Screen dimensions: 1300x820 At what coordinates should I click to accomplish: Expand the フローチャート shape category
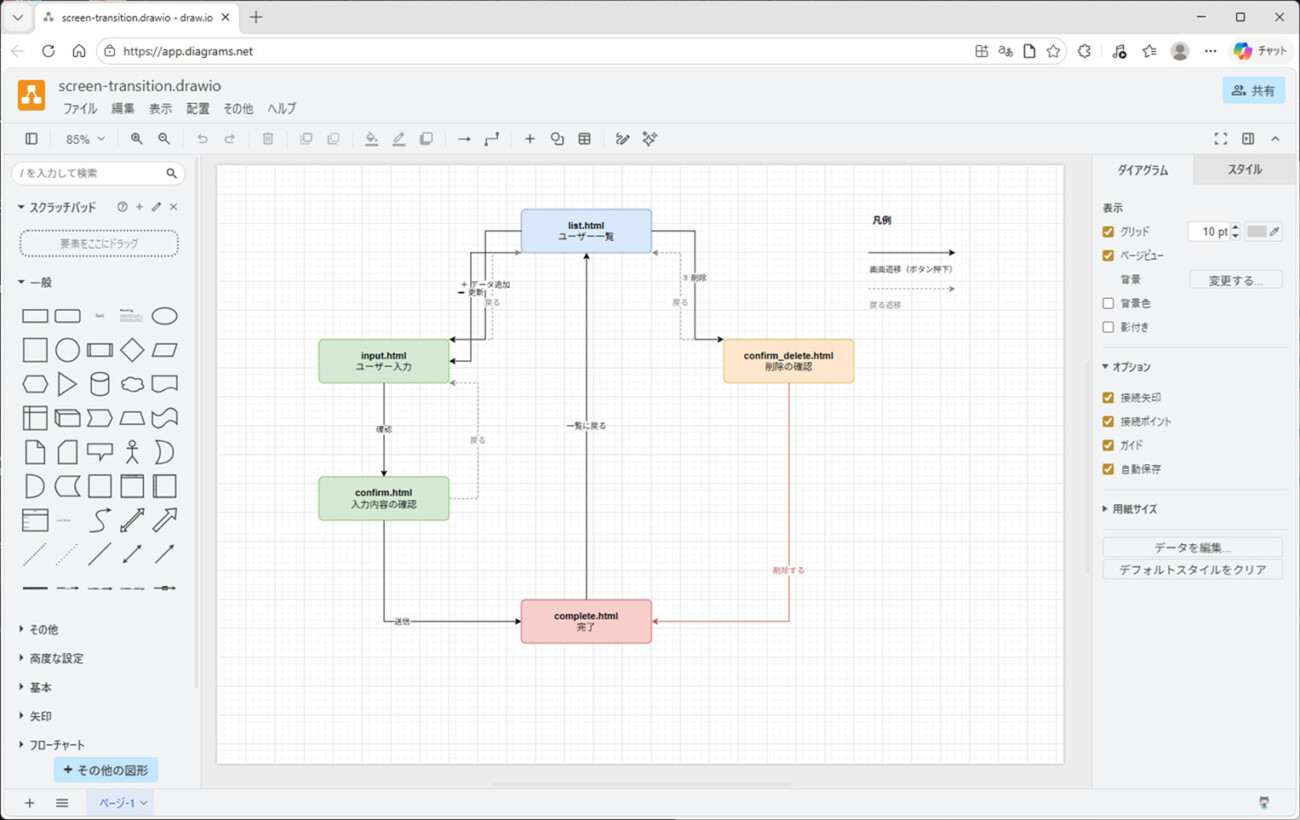[x=57, y=745]
